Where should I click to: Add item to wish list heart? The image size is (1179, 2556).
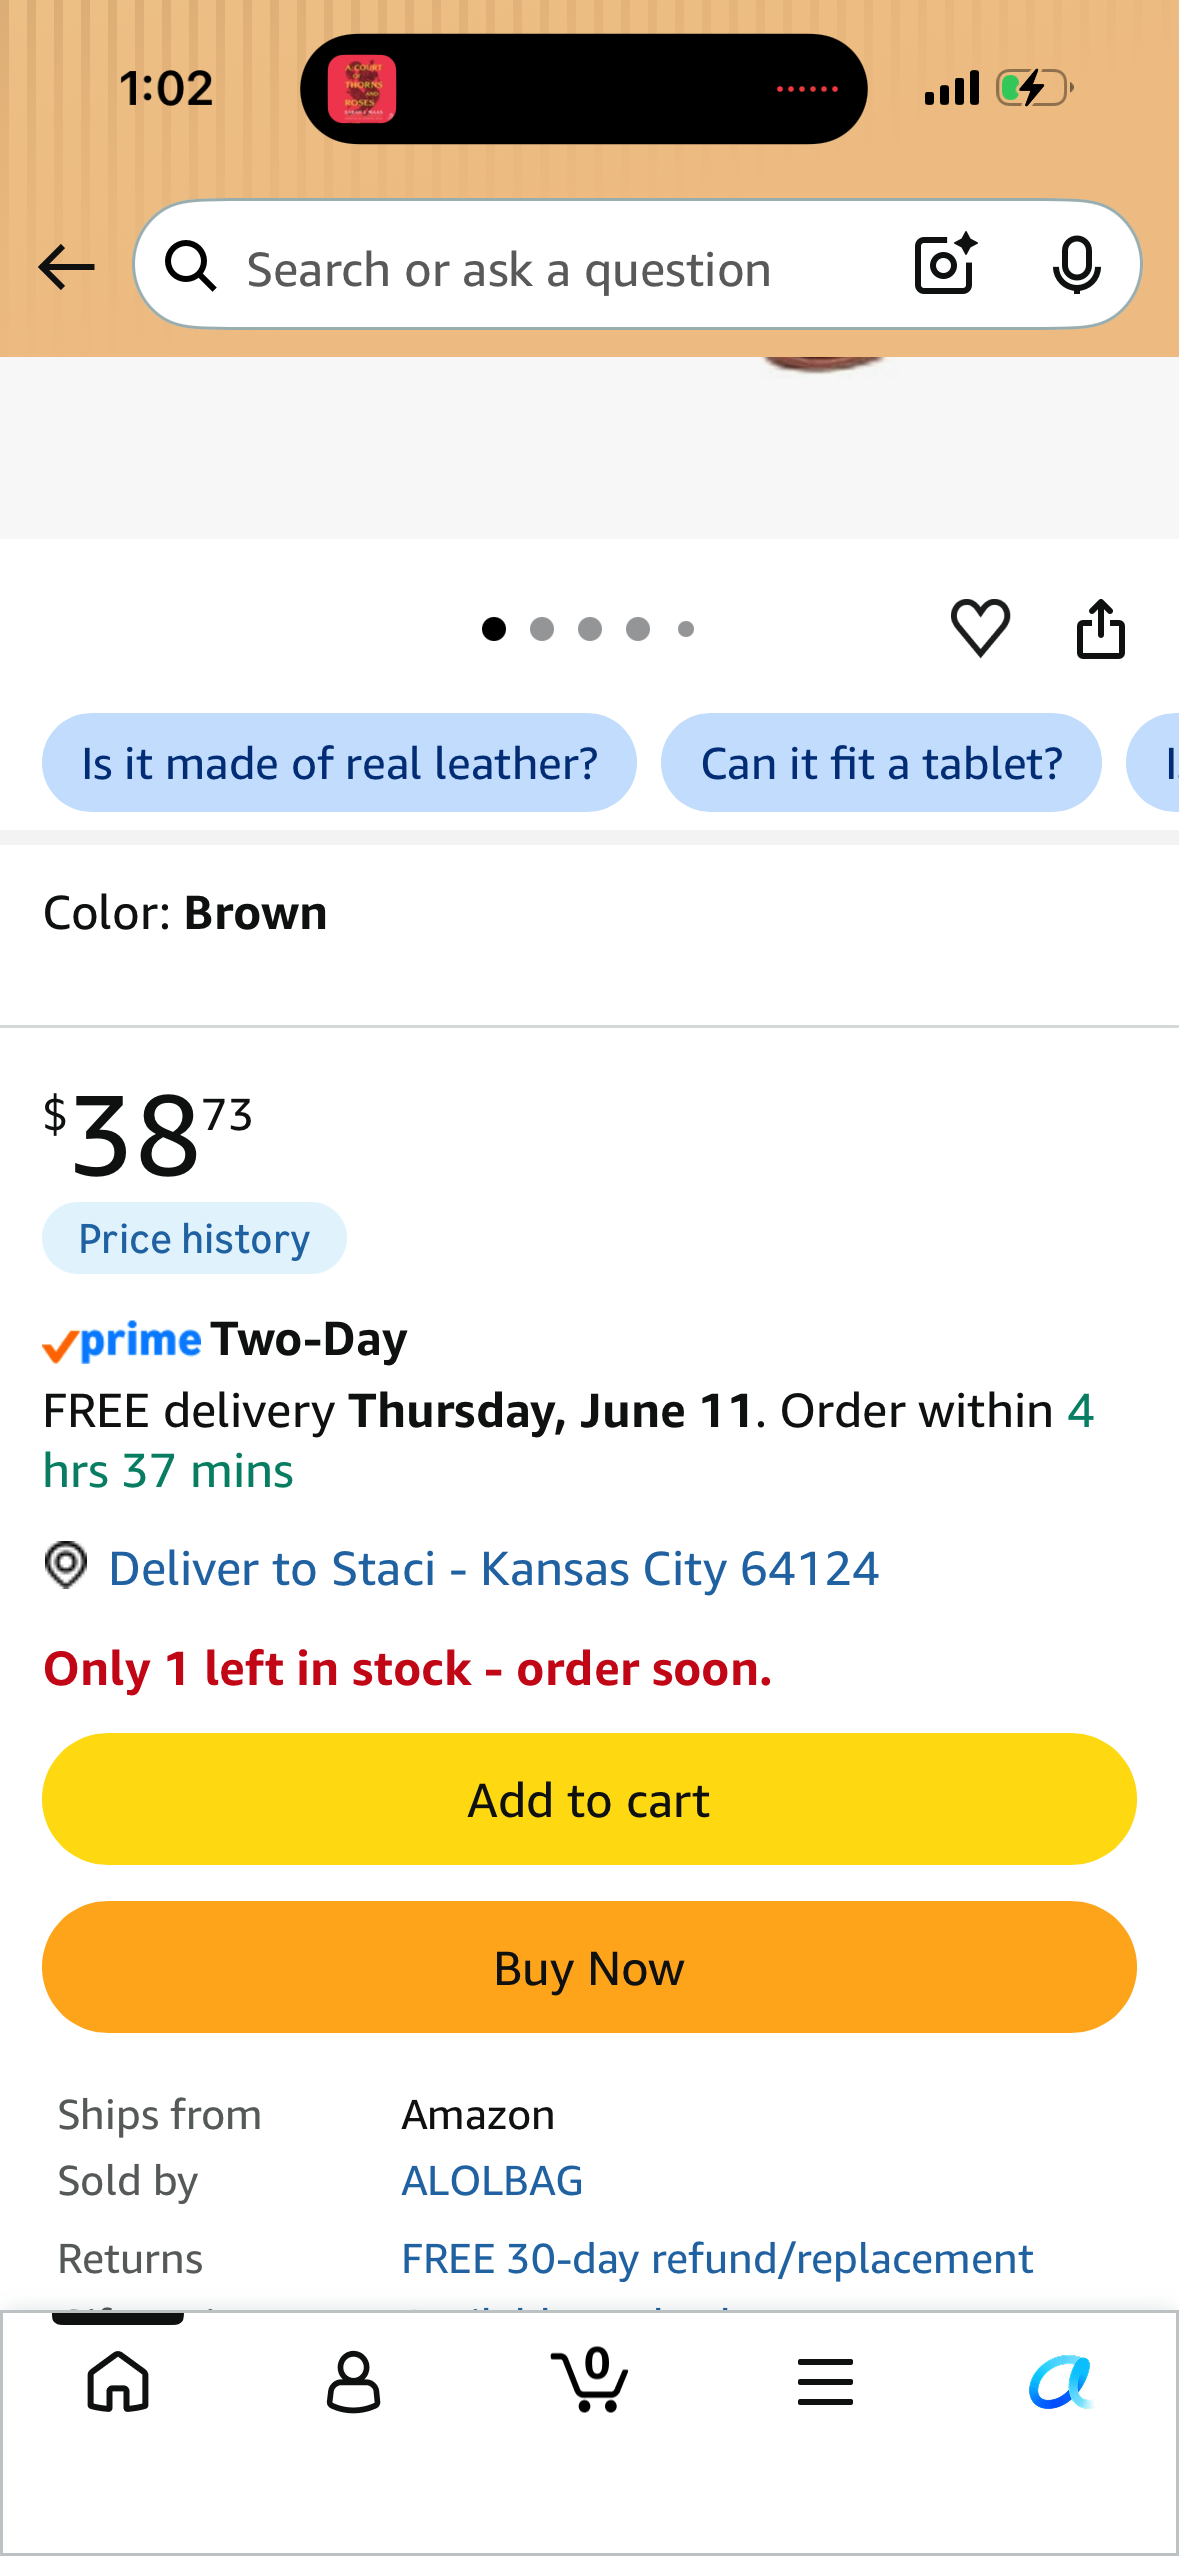(x=980, y=628)
